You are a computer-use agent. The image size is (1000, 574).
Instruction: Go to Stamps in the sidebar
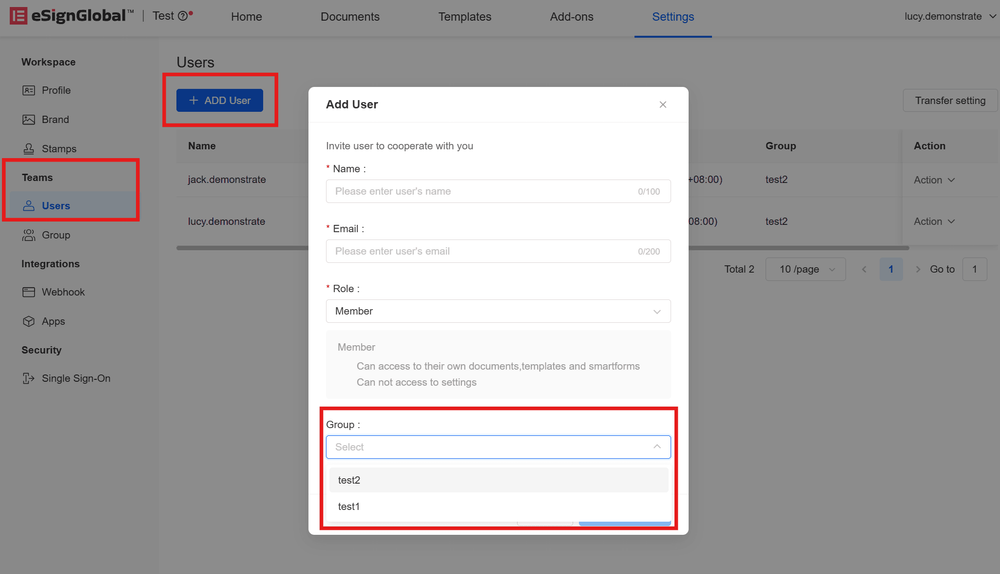click(x=58, y=149)
